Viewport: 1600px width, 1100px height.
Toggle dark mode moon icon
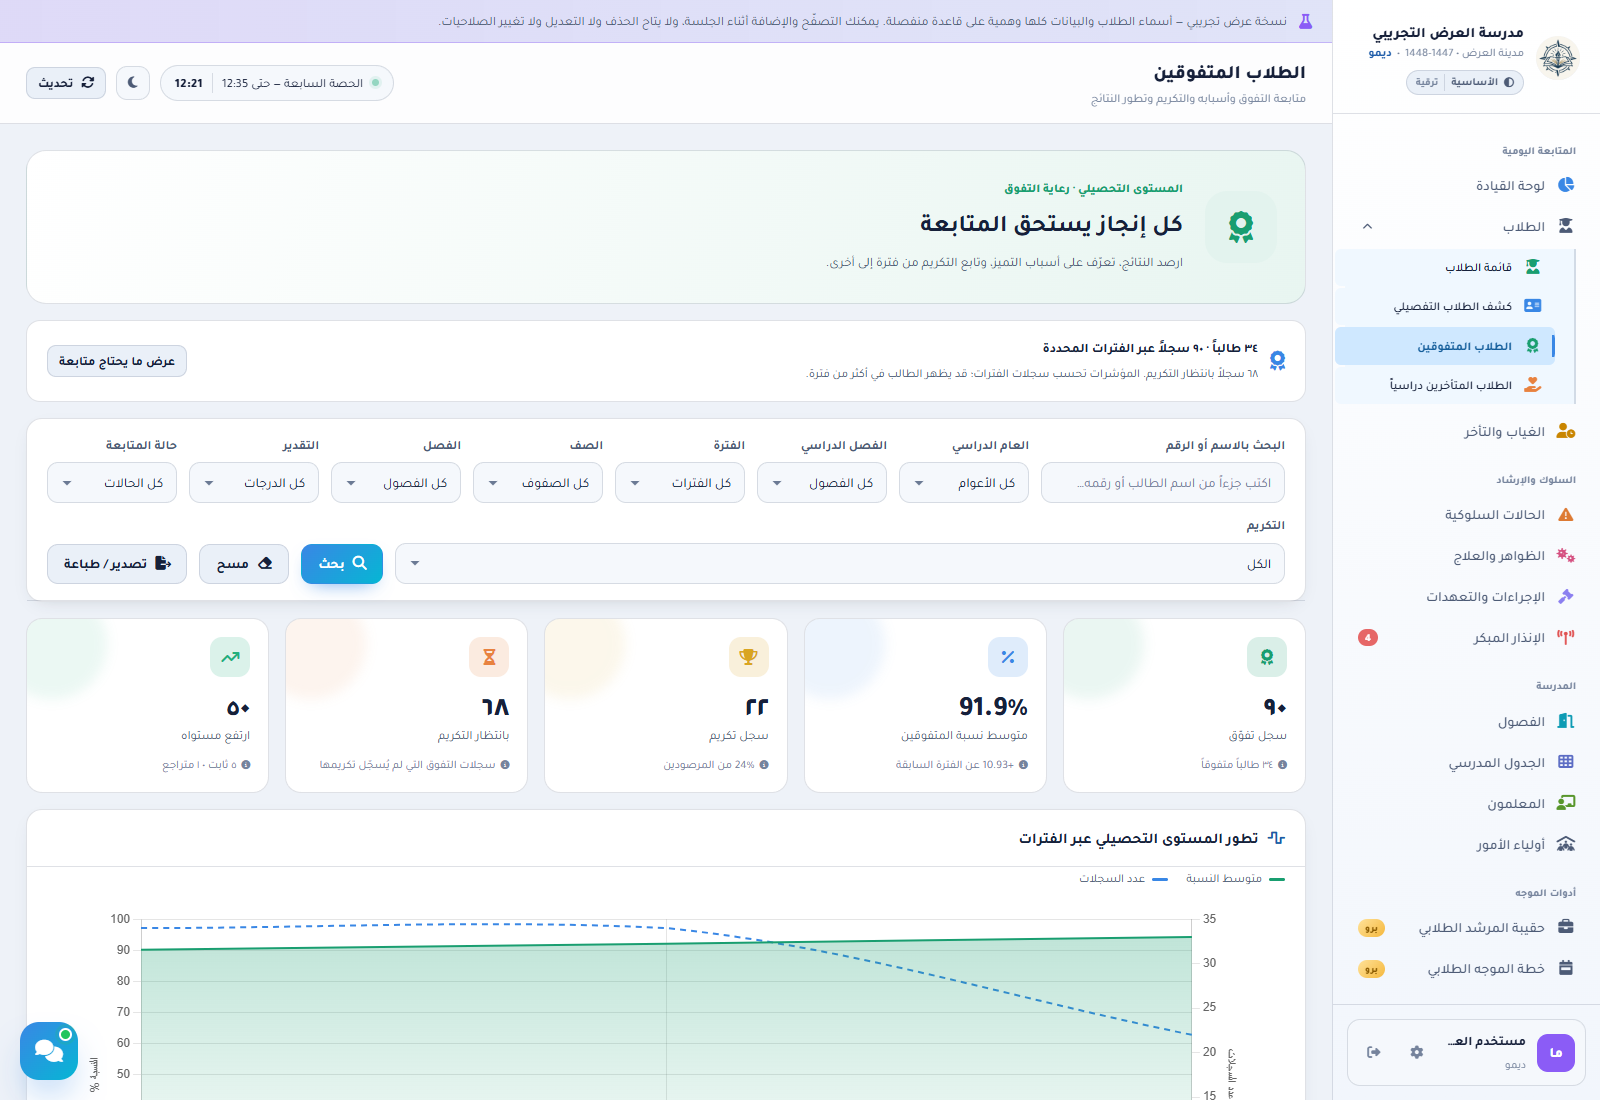click(133, 83)
